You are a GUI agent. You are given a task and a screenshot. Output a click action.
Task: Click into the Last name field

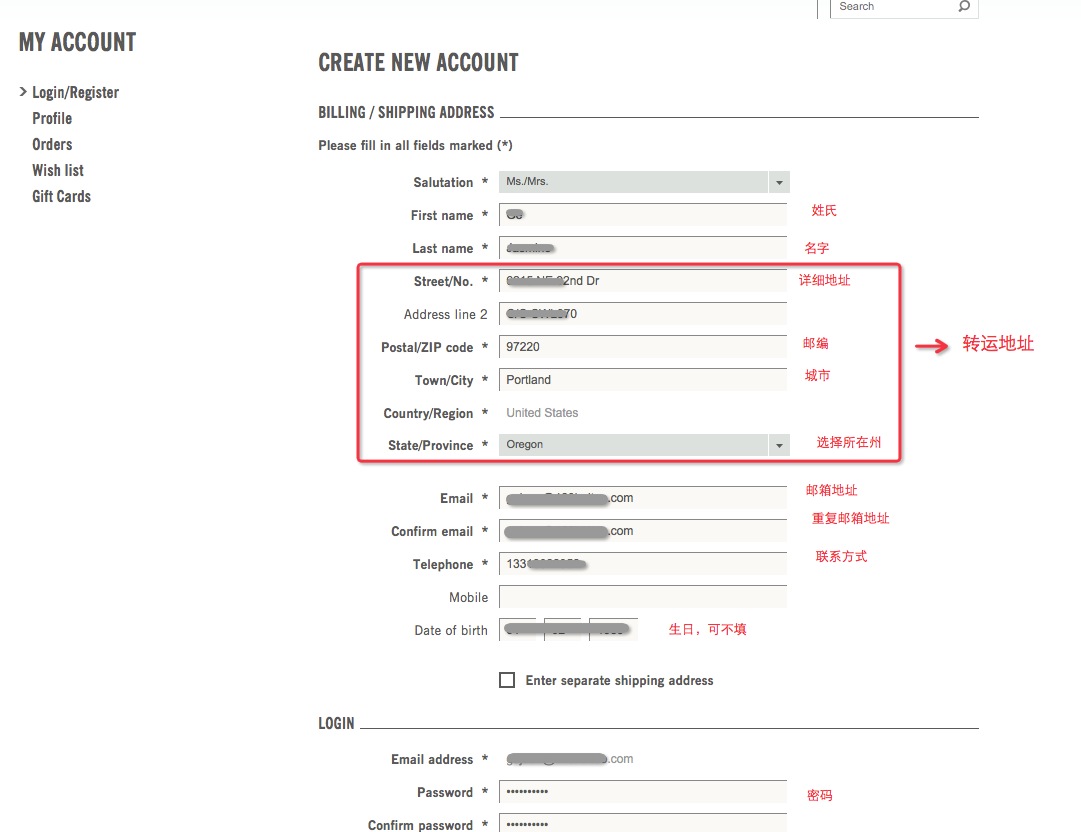[x=643, y=247]
